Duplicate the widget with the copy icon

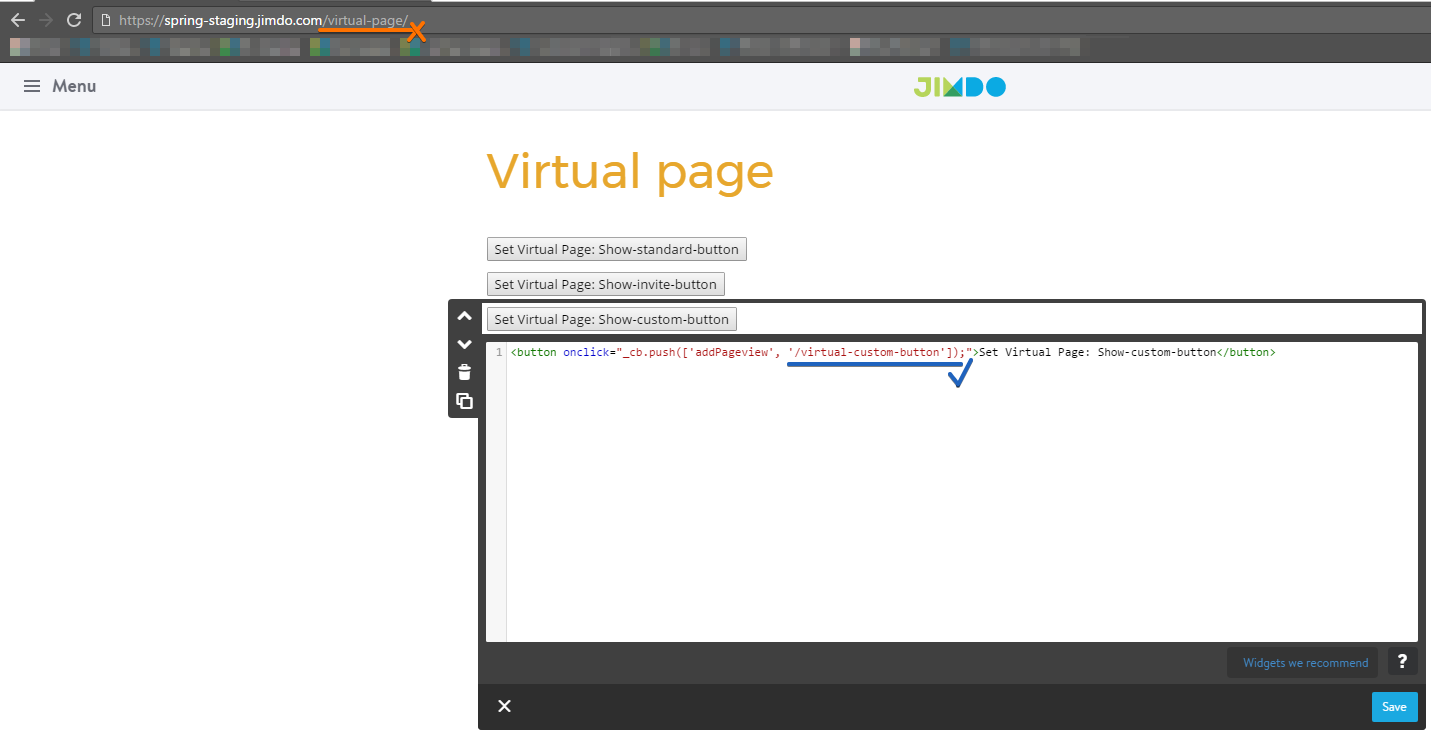point(464,400)
